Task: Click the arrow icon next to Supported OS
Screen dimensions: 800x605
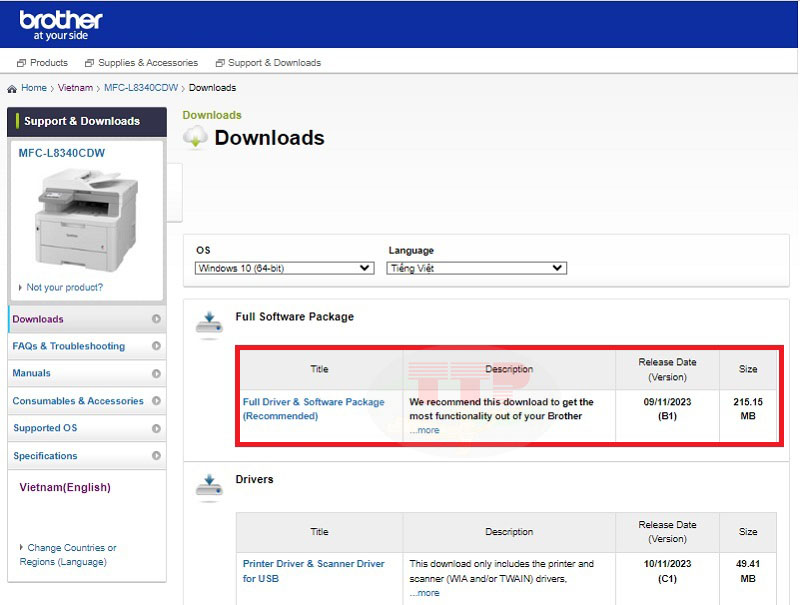Action: (x=156, y=428)
